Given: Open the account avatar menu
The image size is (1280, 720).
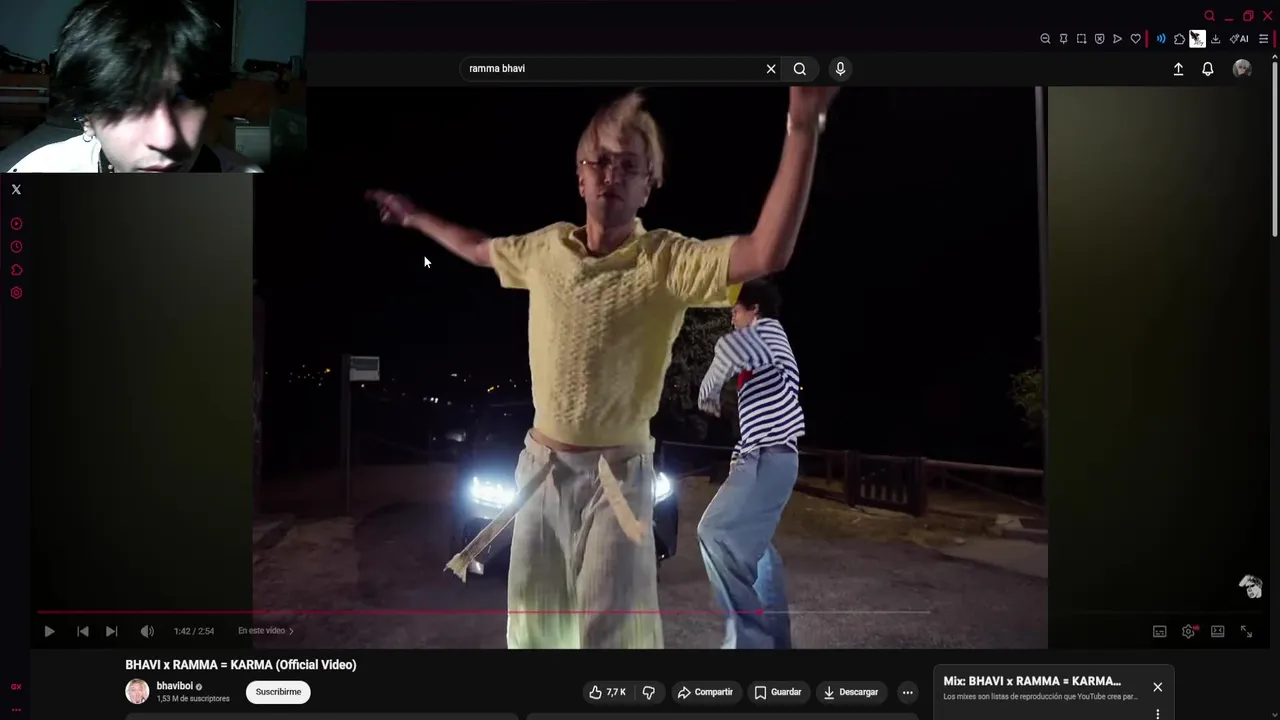Looking at the screenshot, I should point(1242,68).
